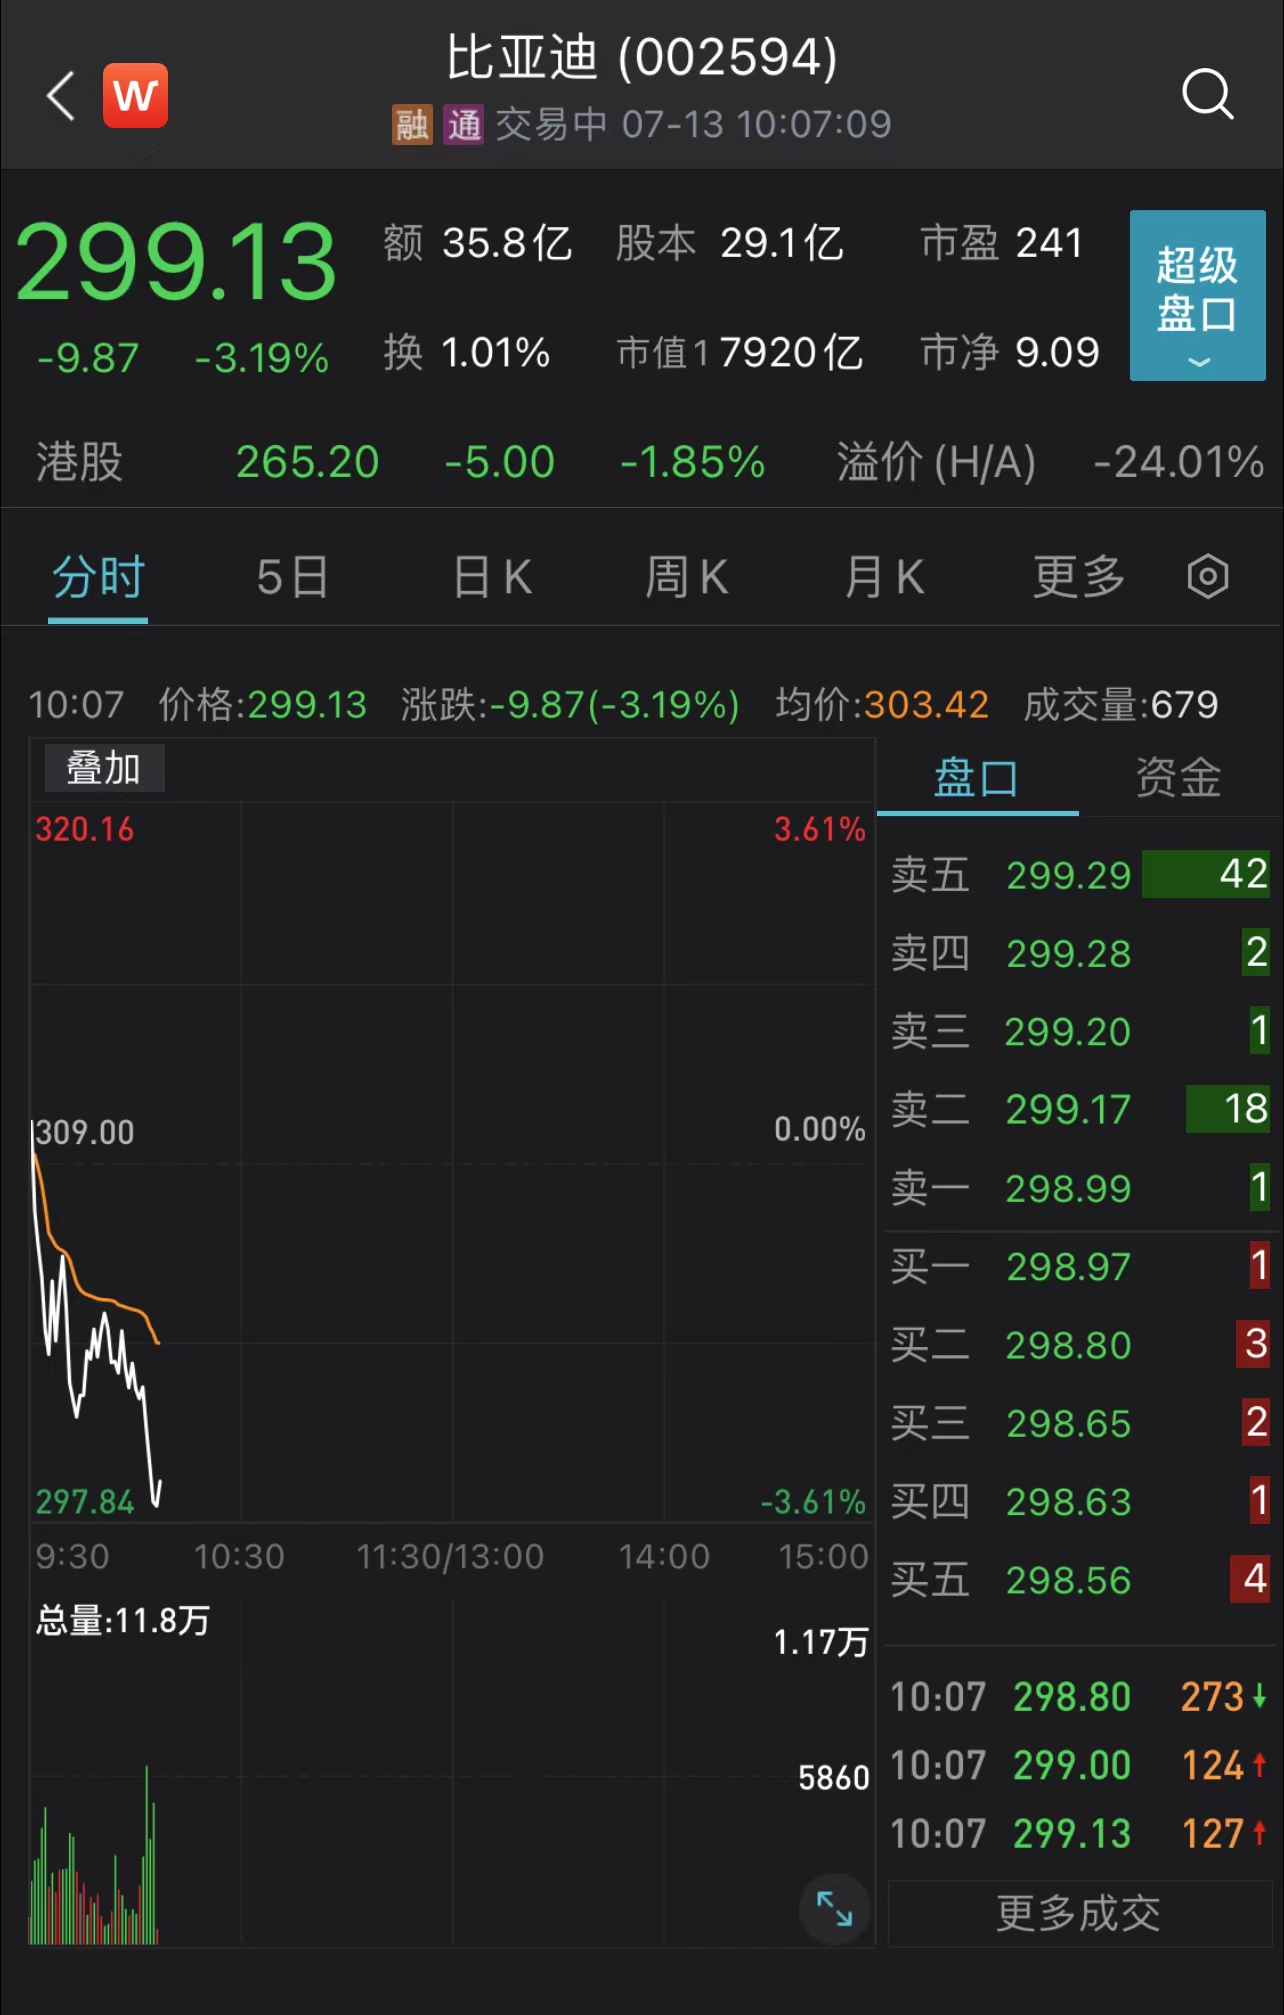Switch to the 日K chart tab
1284x2015 pixels.
pos(492,577)
